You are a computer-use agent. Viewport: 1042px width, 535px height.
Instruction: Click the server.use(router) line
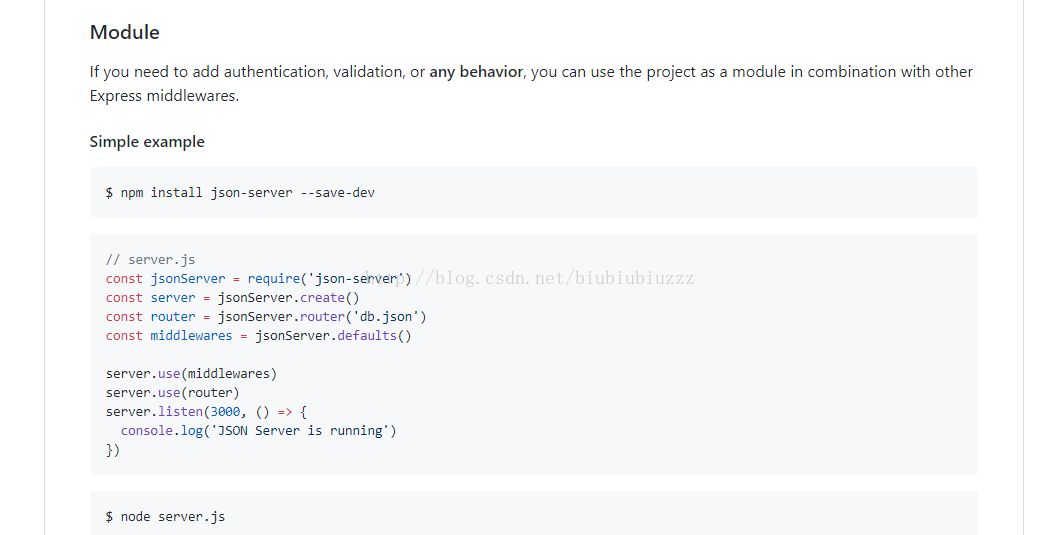point(172,392)
